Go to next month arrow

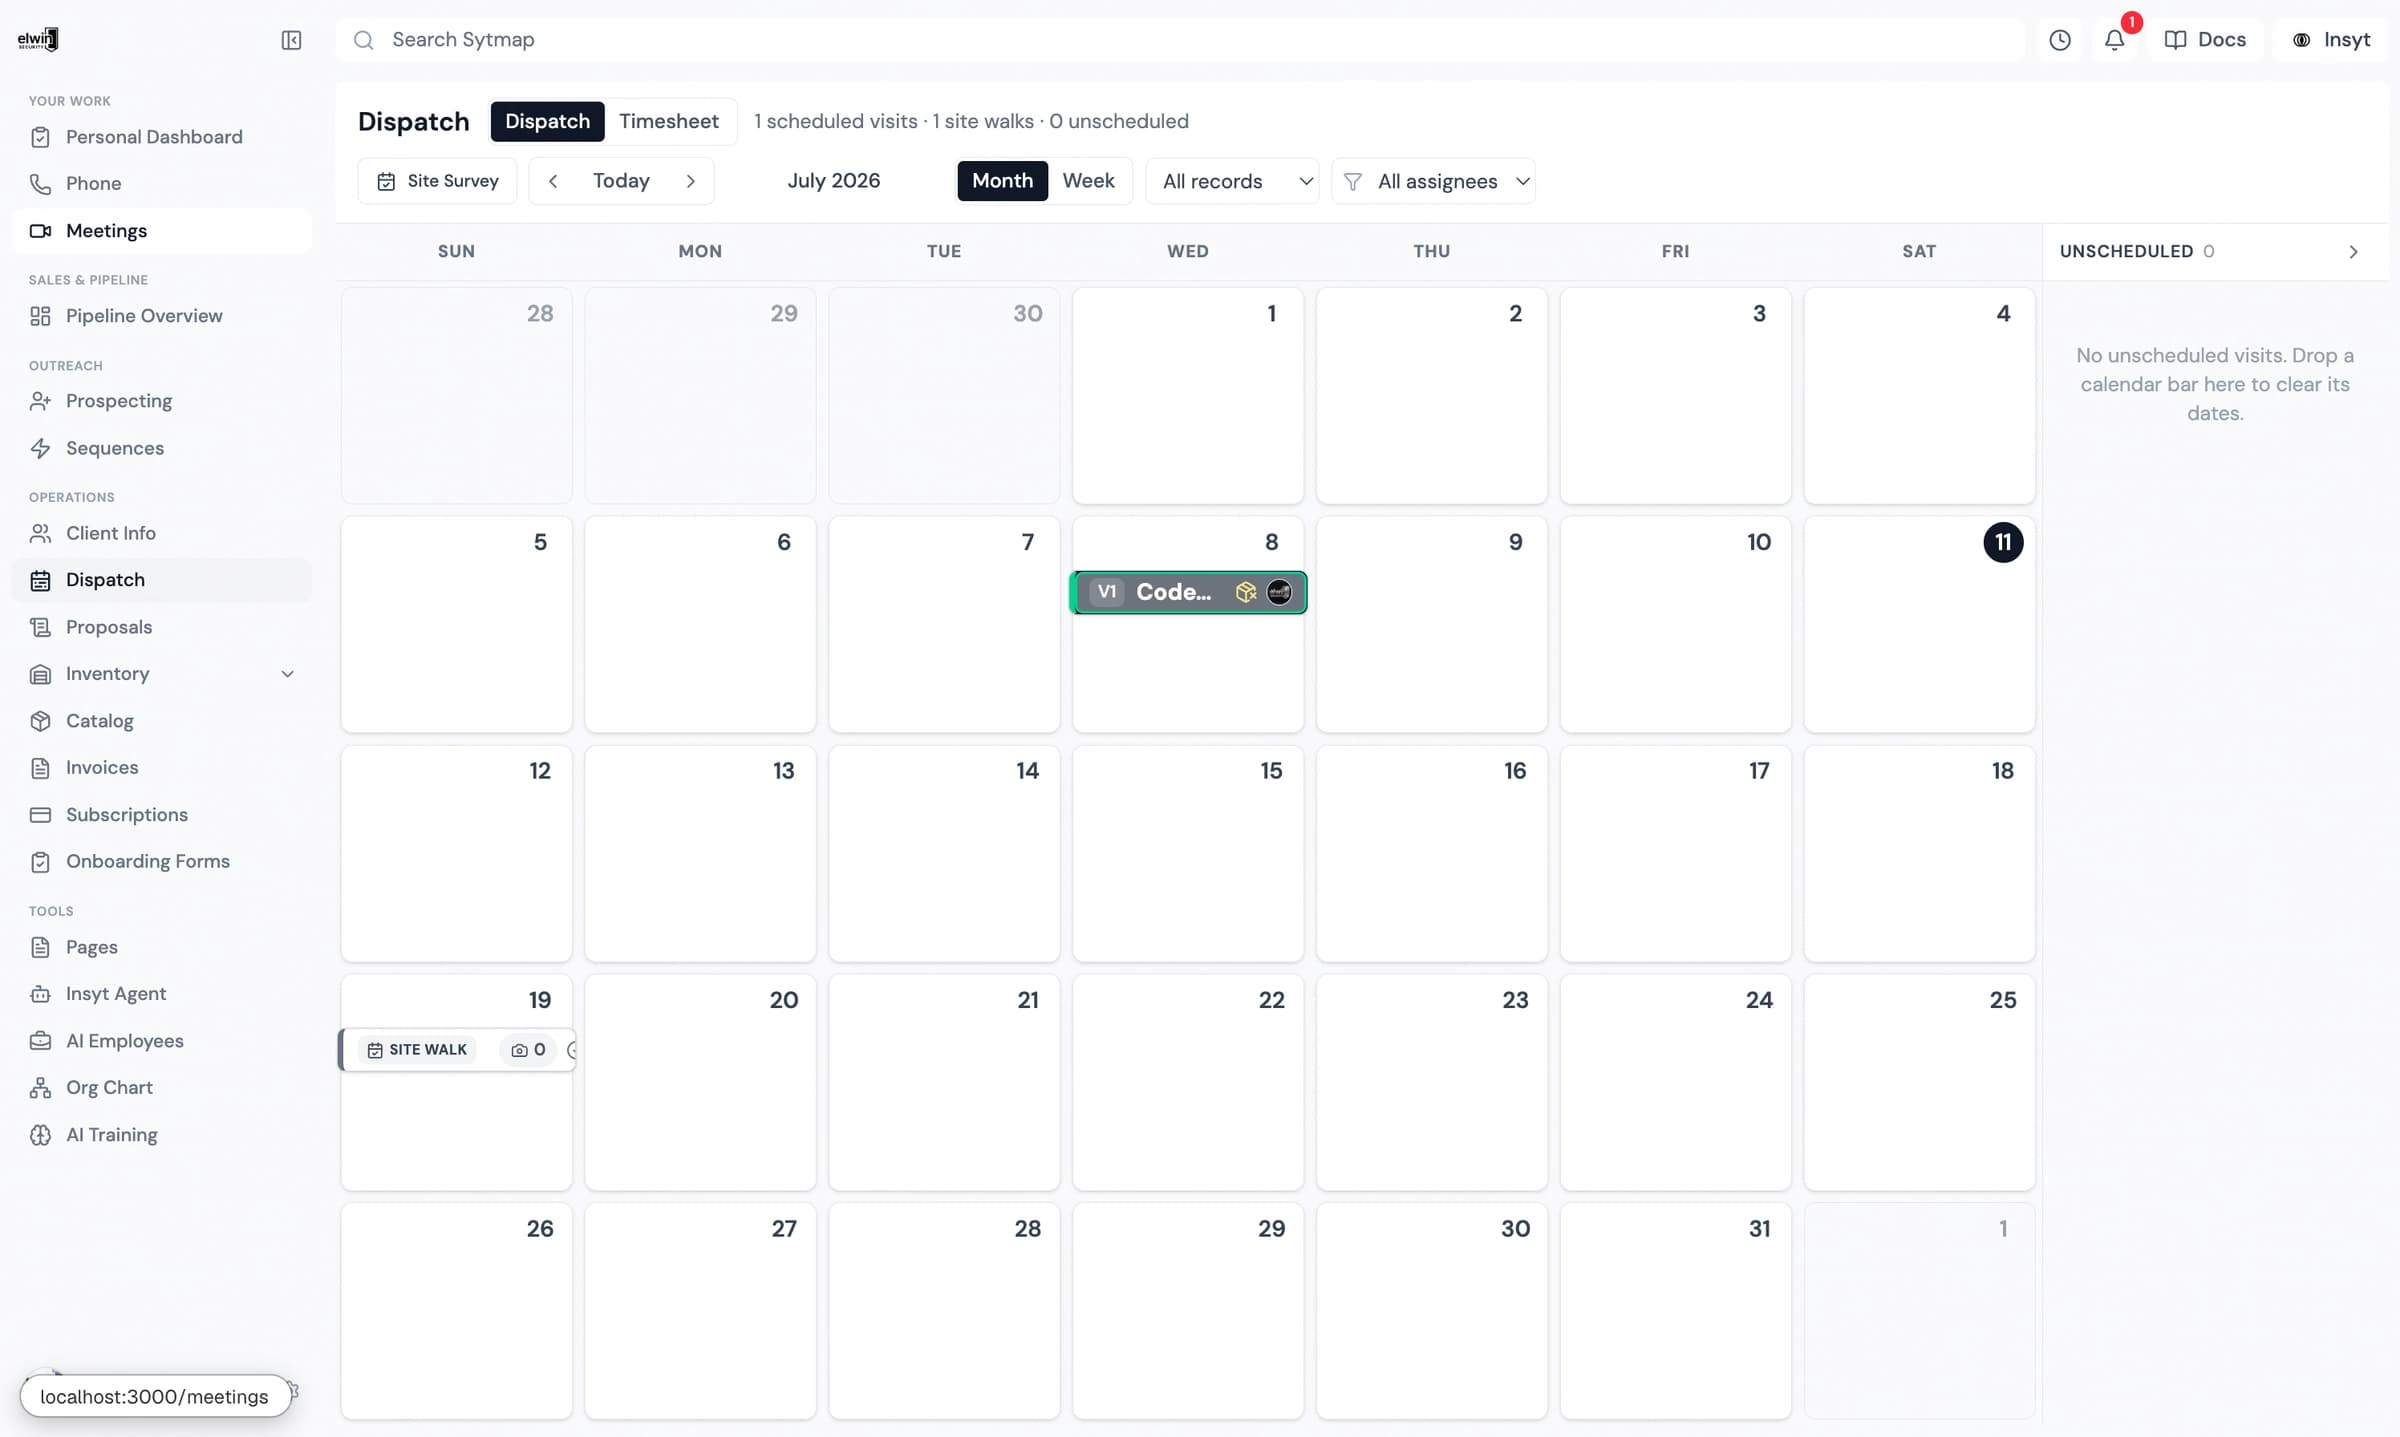click(690, 181)
